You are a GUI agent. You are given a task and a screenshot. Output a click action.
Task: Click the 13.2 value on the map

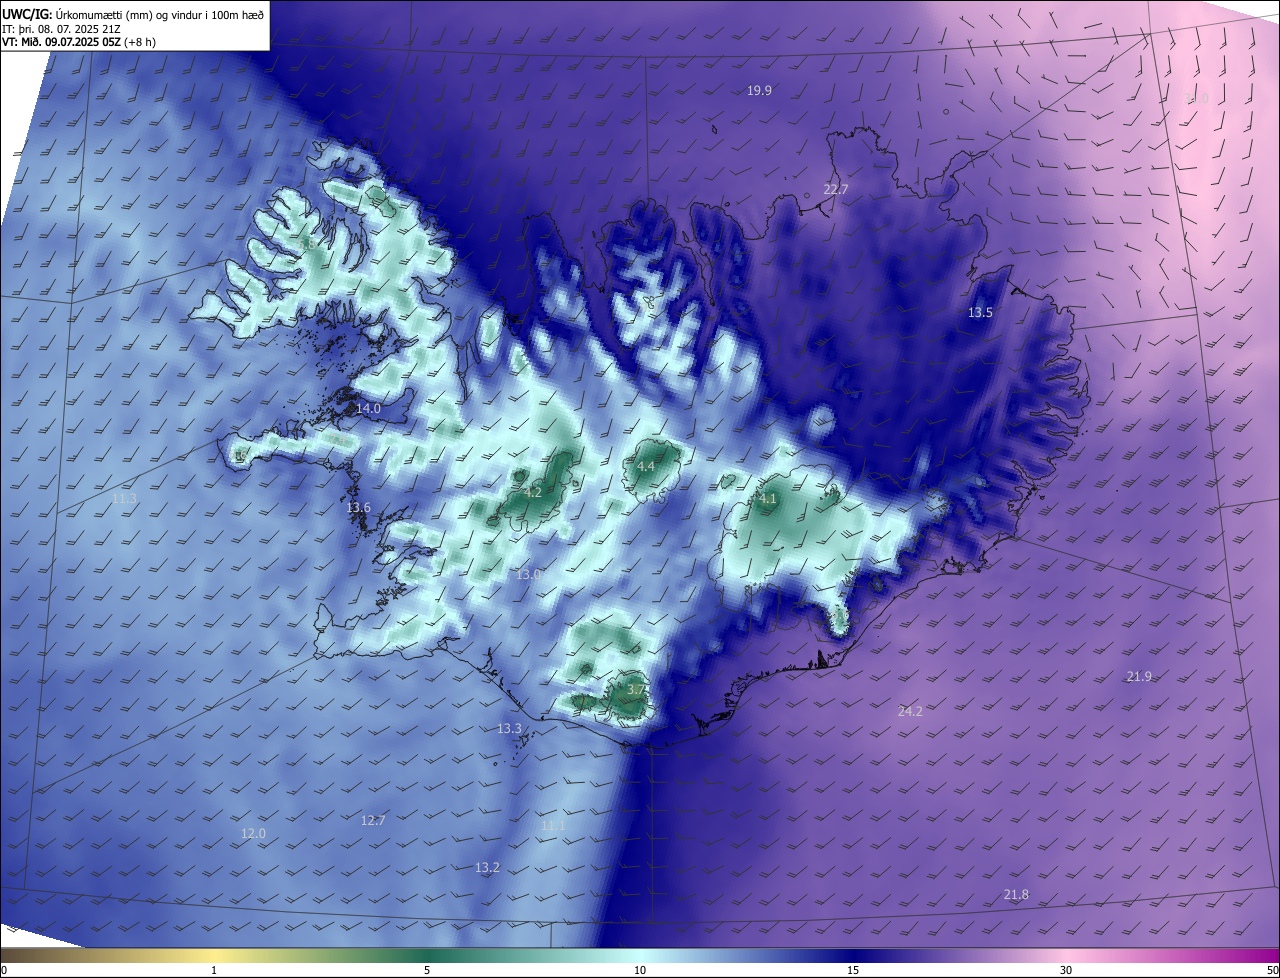click(x=487, y=868)
